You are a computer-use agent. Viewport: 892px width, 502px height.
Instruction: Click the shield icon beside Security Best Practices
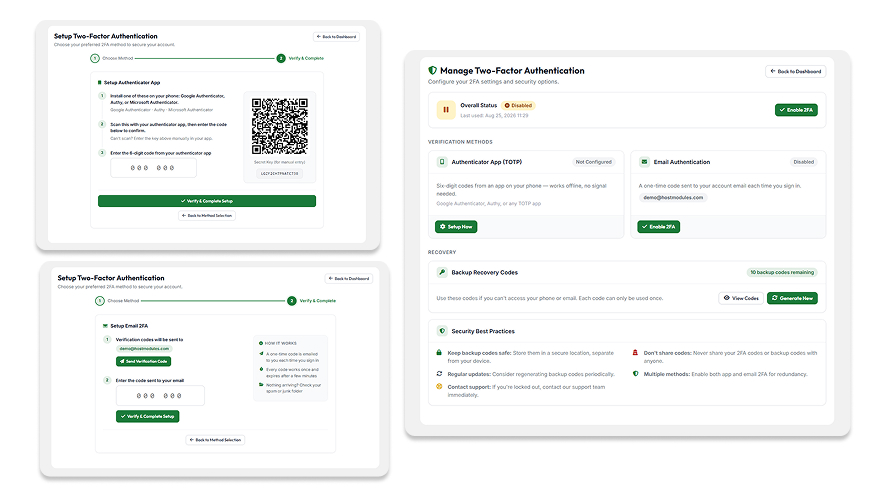[x=442, y=331]
